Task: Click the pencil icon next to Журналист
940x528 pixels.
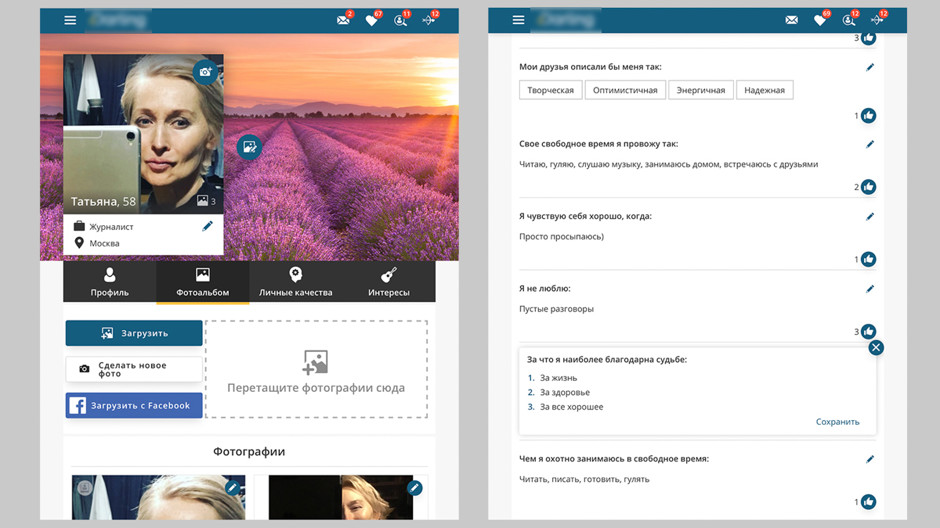Action: (207, 227)
